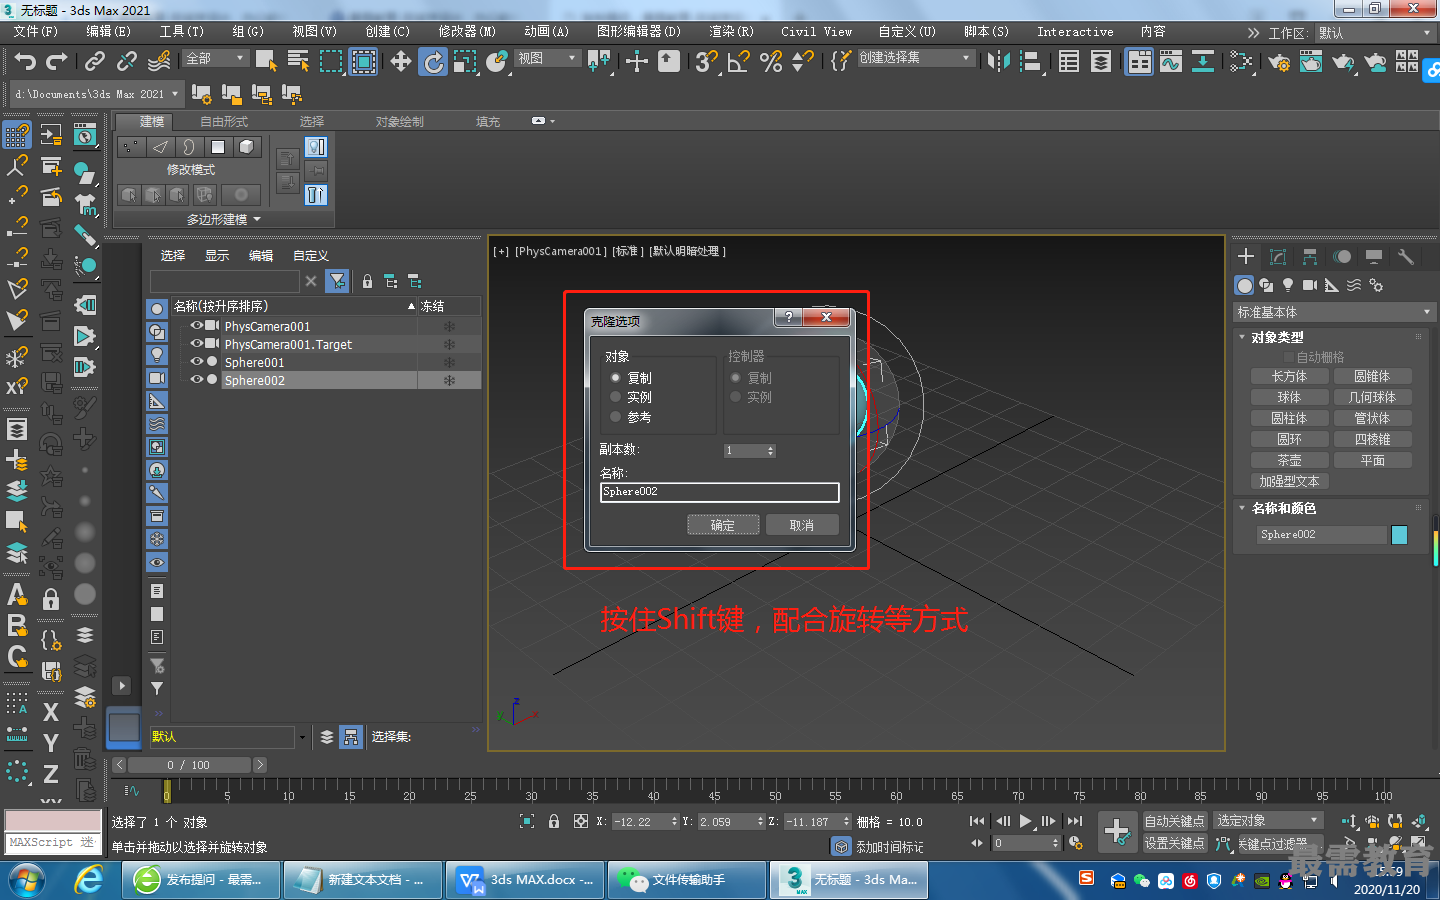Click the 球体 sphere primitive button
This screenshot has width=1440, height=900.
pos(1290,397)
